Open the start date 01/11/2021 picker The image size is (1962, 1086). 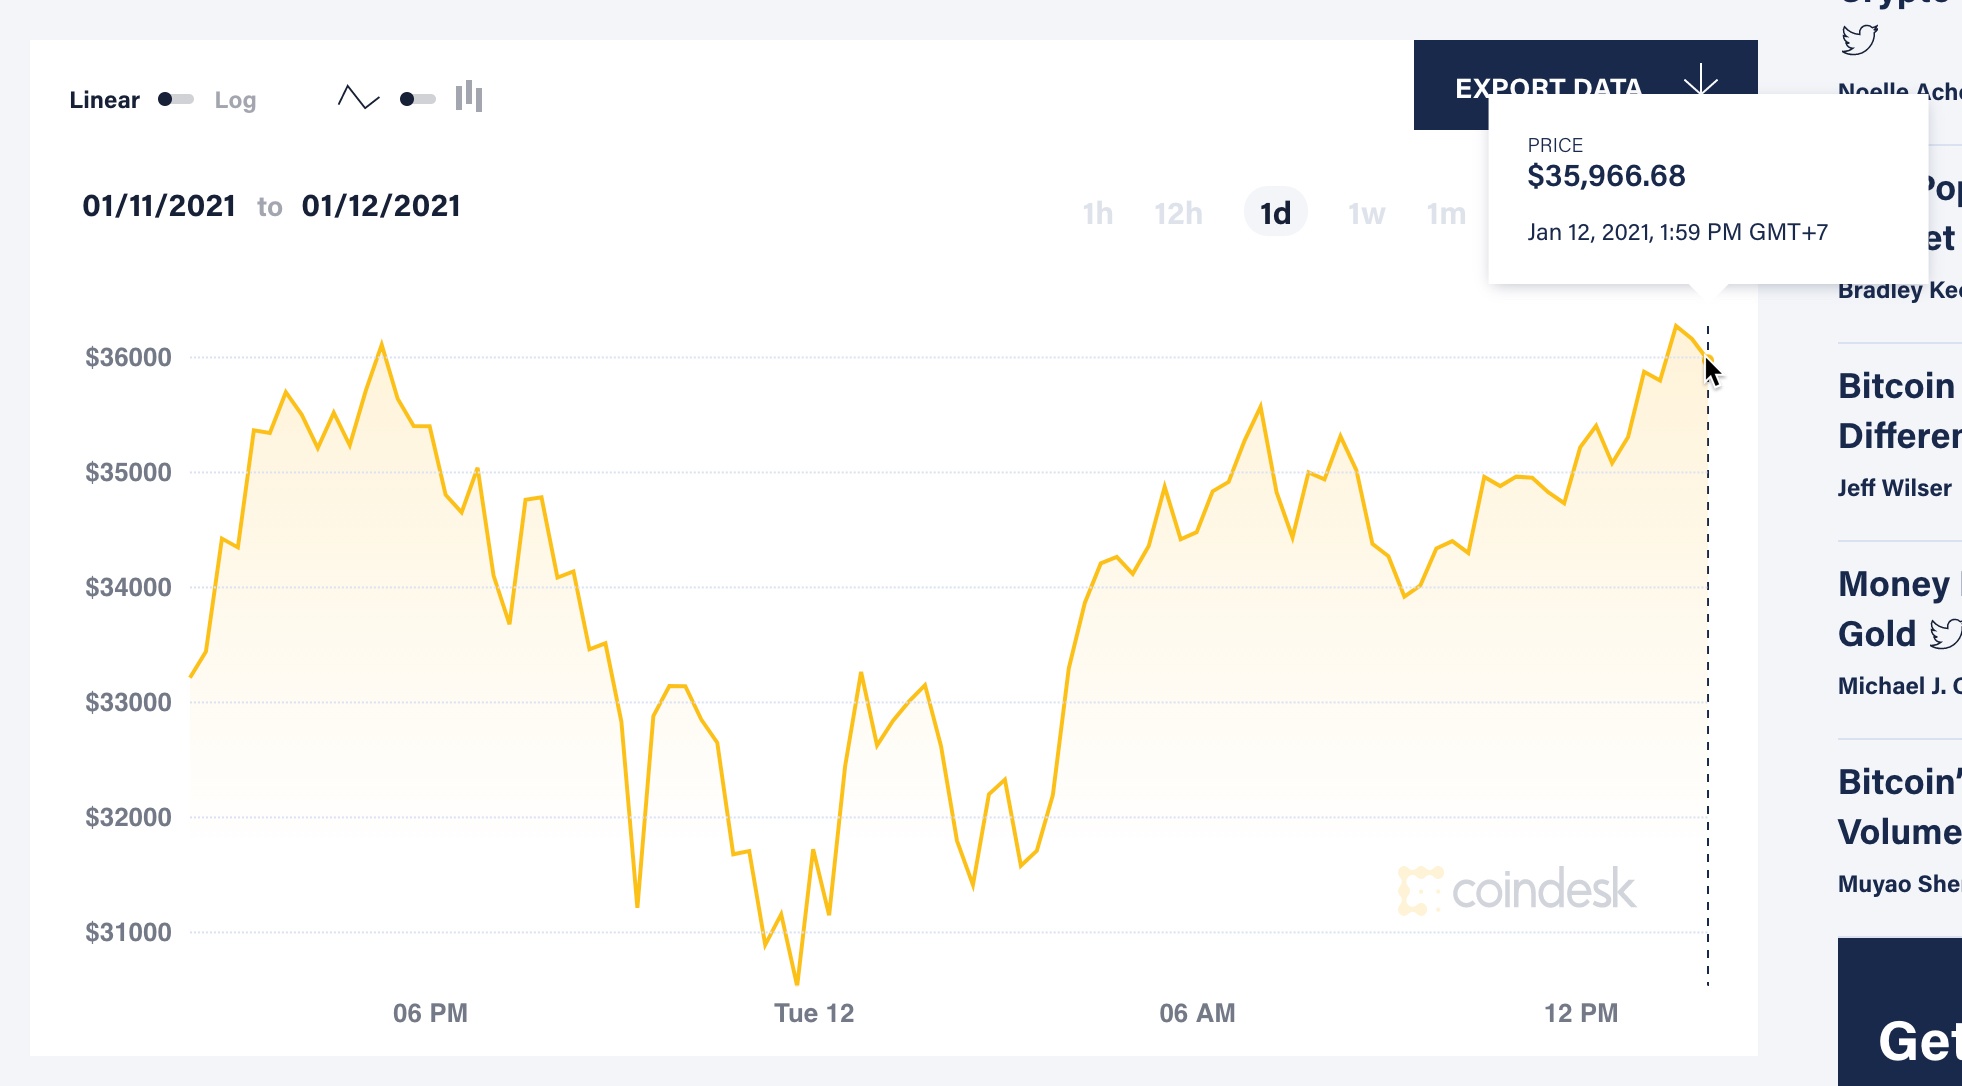tap(160, 207)
